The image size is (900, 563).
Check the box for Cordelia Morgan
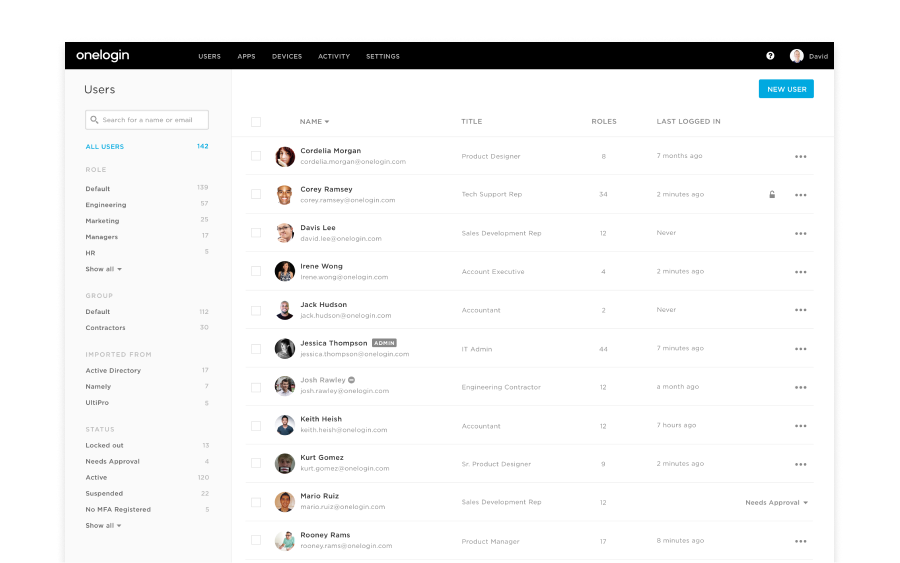[256, 156]
